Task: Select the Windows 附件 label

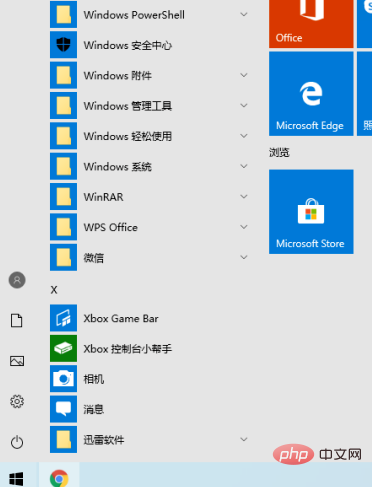Action: 118,76
